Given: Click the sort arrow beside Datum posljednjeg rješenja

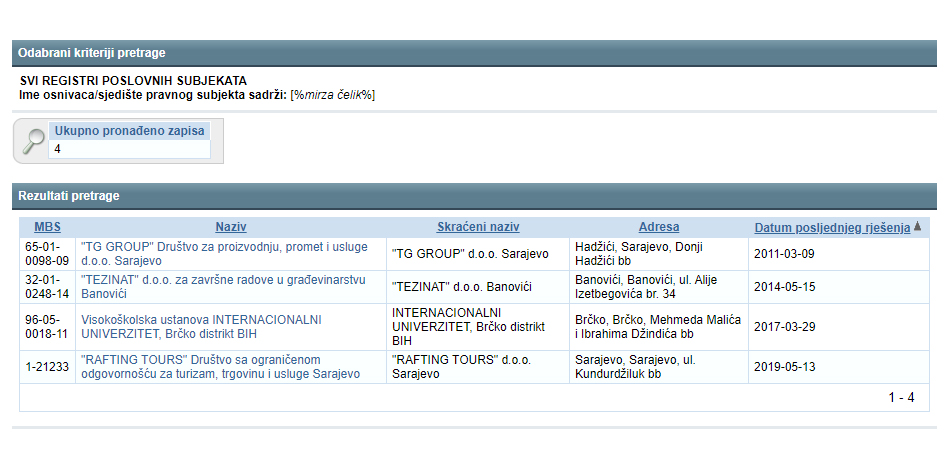Looking at the screenshot, I should click(x=918, y=227).
